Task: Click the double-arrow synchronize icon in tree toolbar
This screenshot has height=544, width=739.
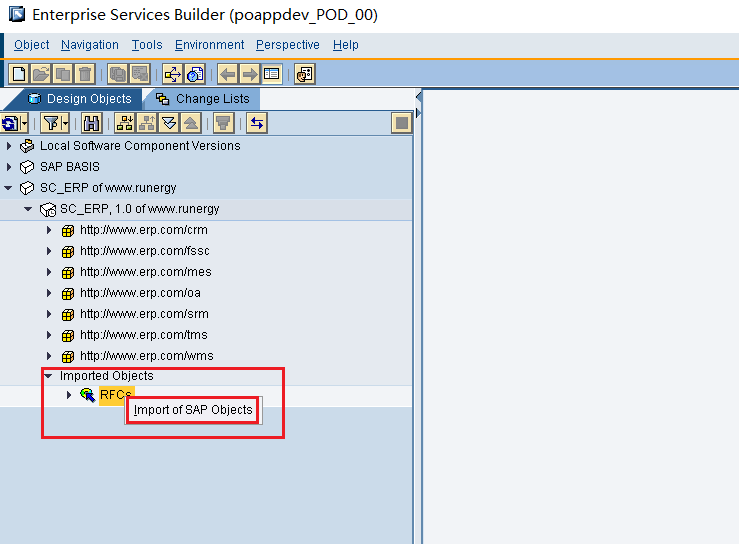Action: pos(257,123)
